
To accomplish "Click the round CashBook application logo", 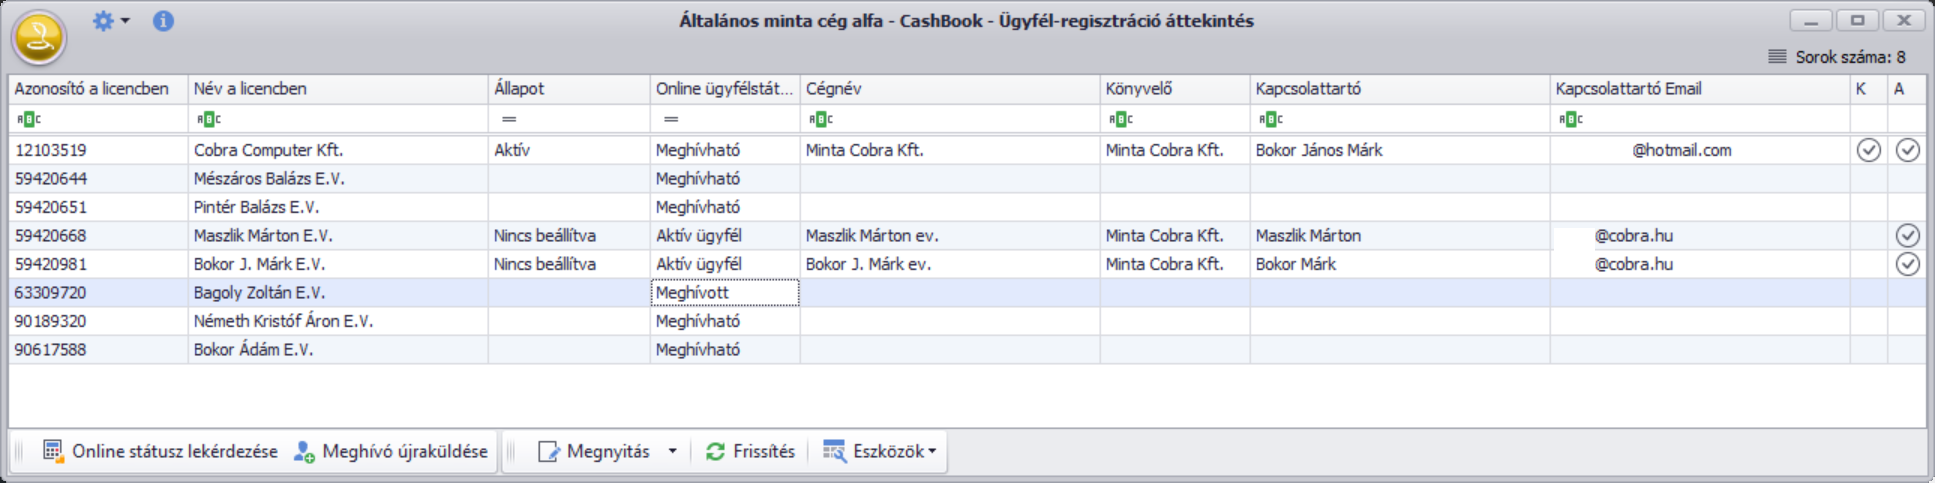I will pos(39,38).
